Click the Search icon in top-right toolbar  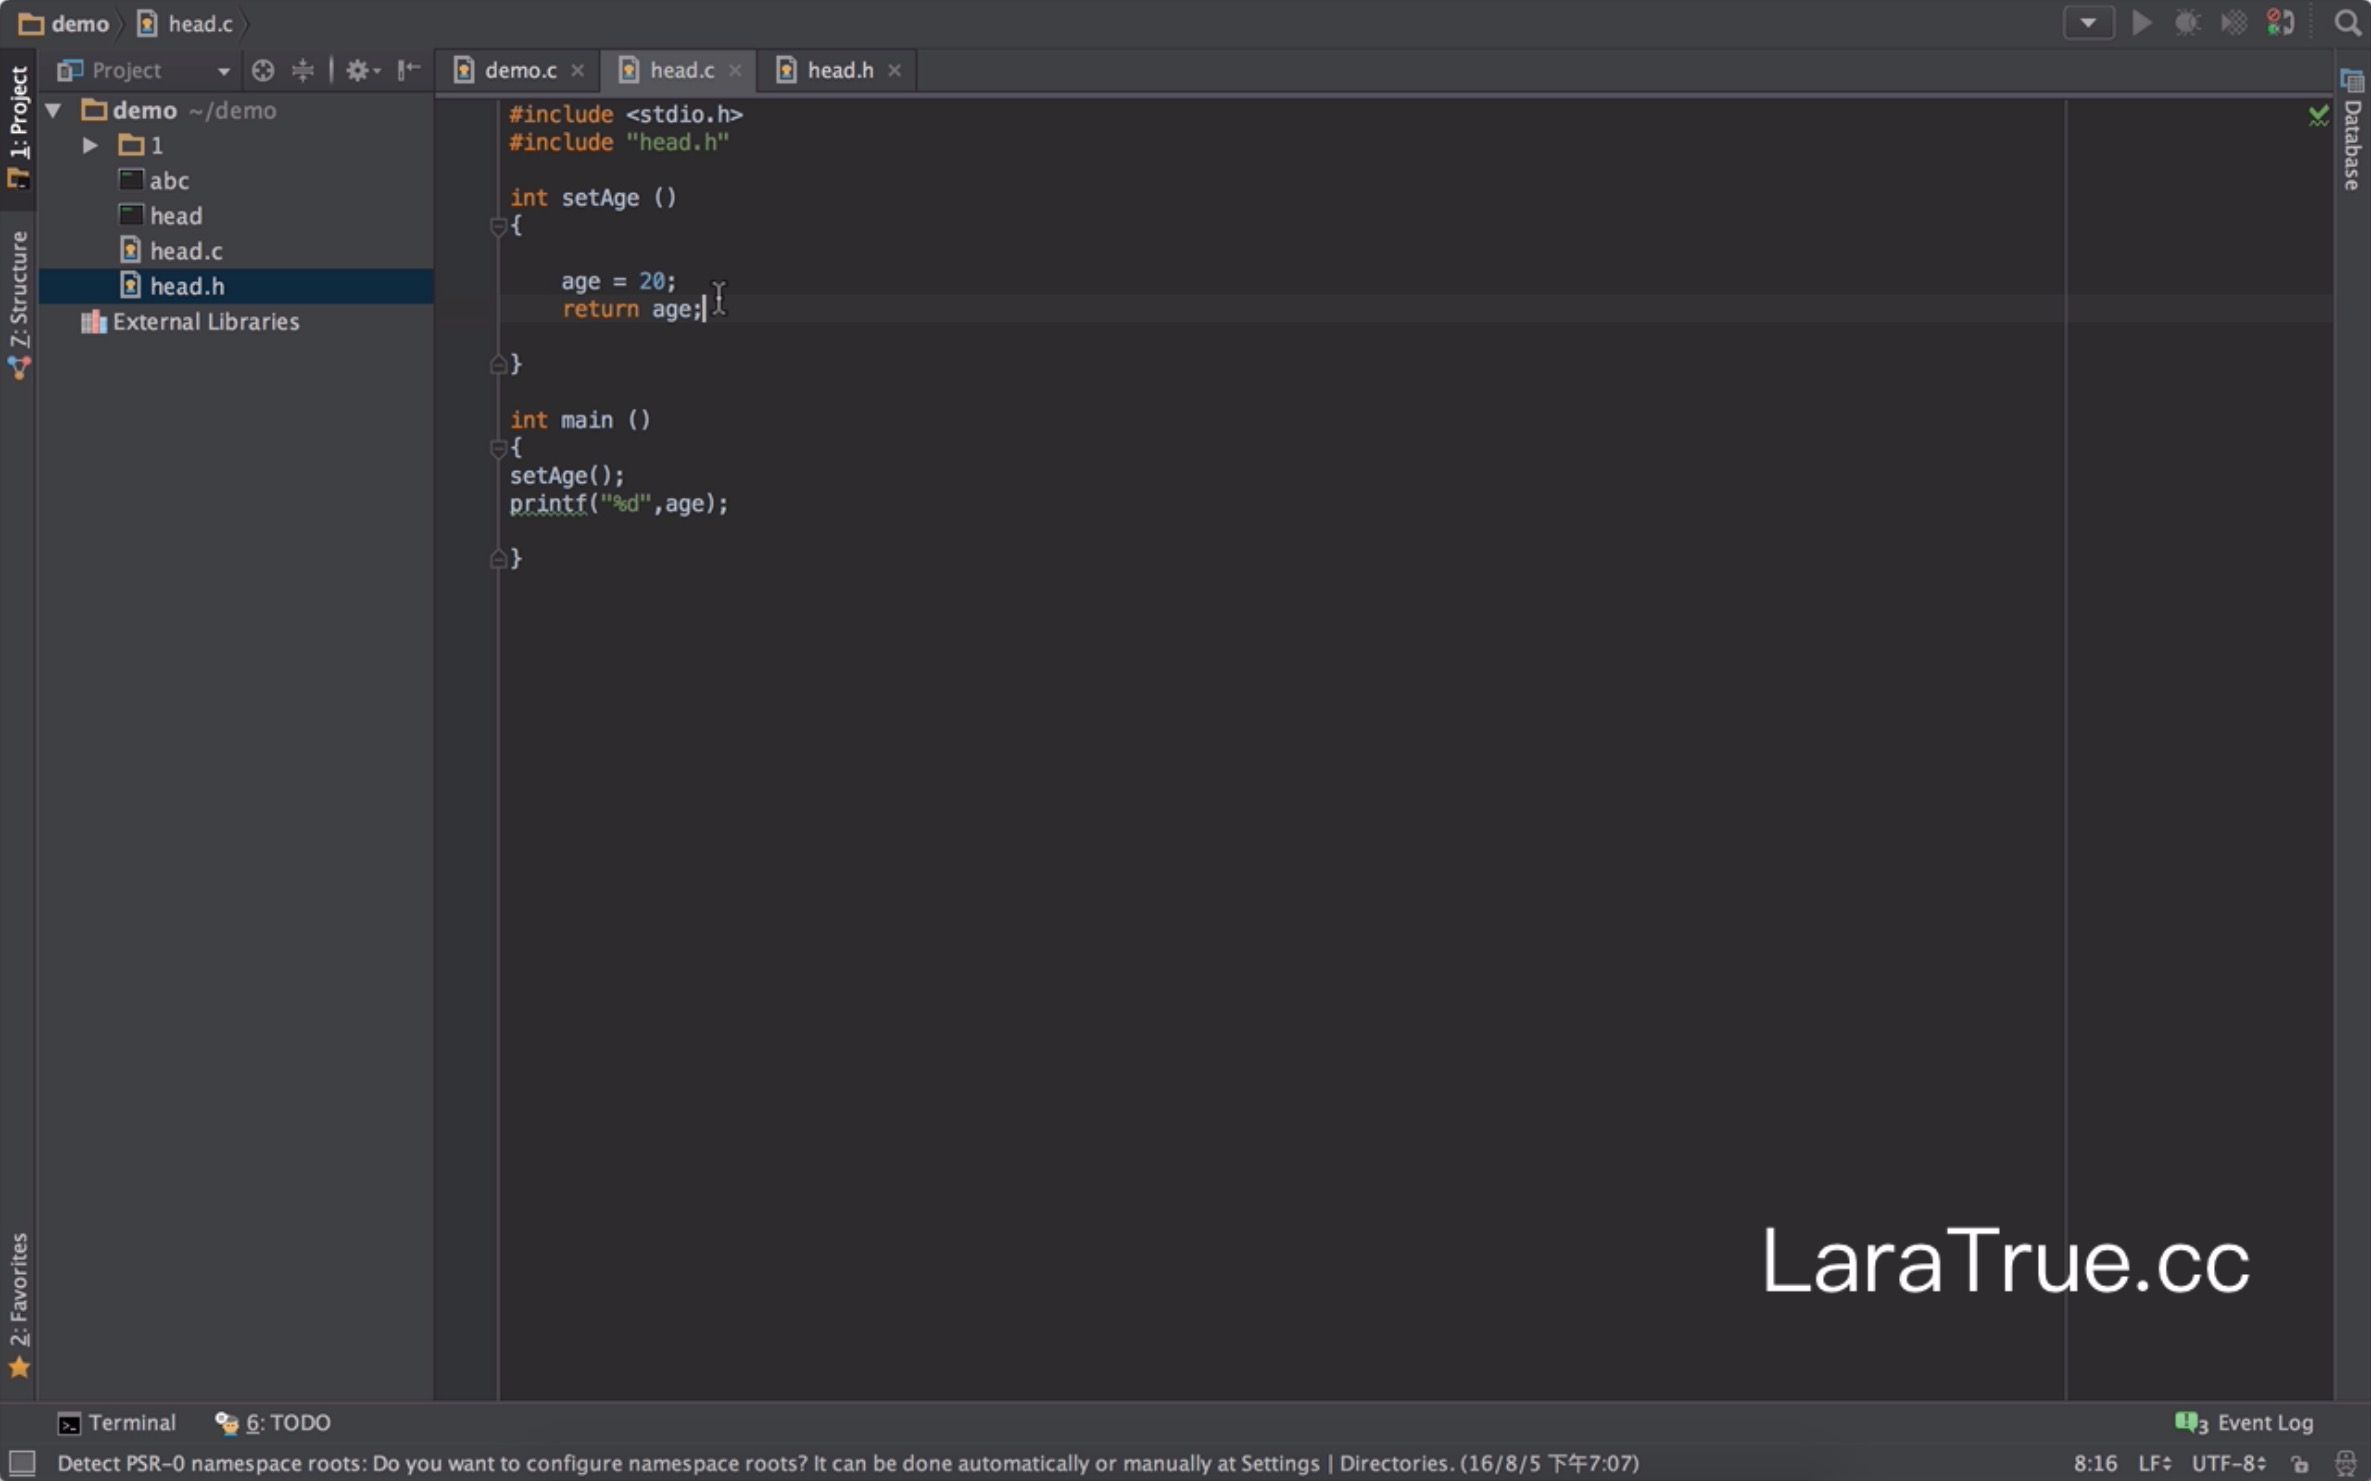tap(2344, 22)
